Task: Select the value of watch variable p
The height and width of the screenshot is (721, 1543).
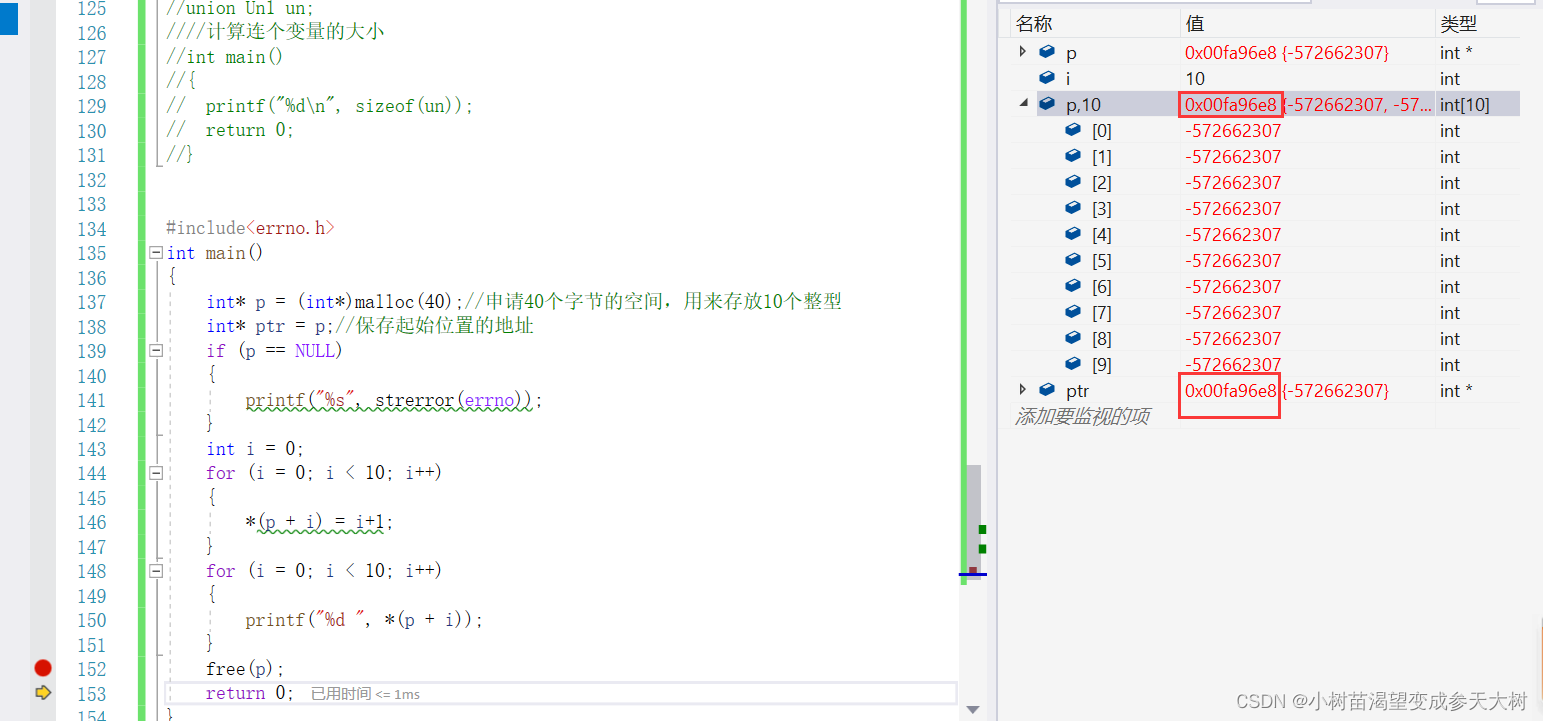Action: (x=1287, y=53)
